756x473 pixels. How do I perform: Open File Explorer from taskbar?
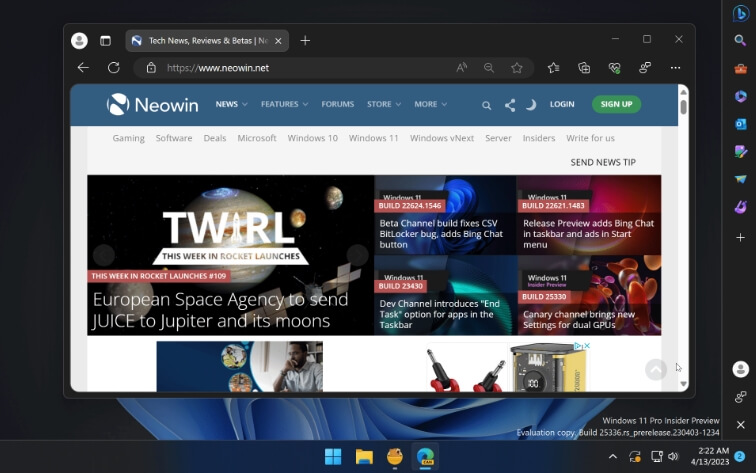tap(364, 456)
